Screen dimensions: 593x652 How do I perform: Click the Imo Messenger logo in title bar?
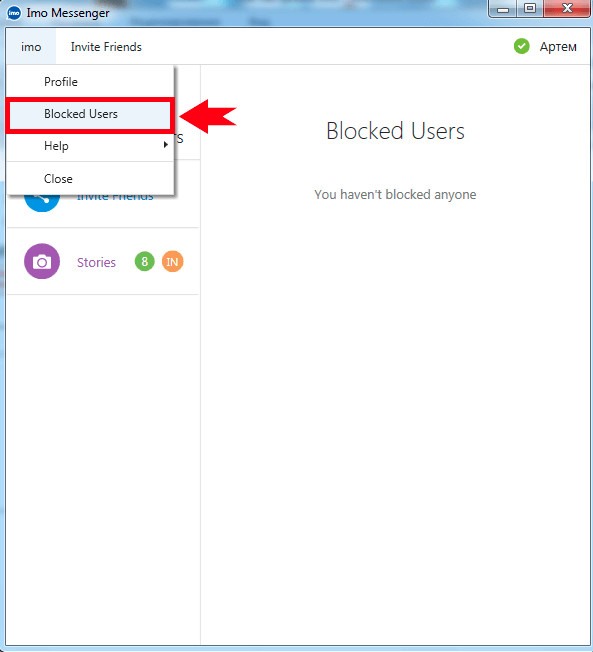(x=14, y=13)
